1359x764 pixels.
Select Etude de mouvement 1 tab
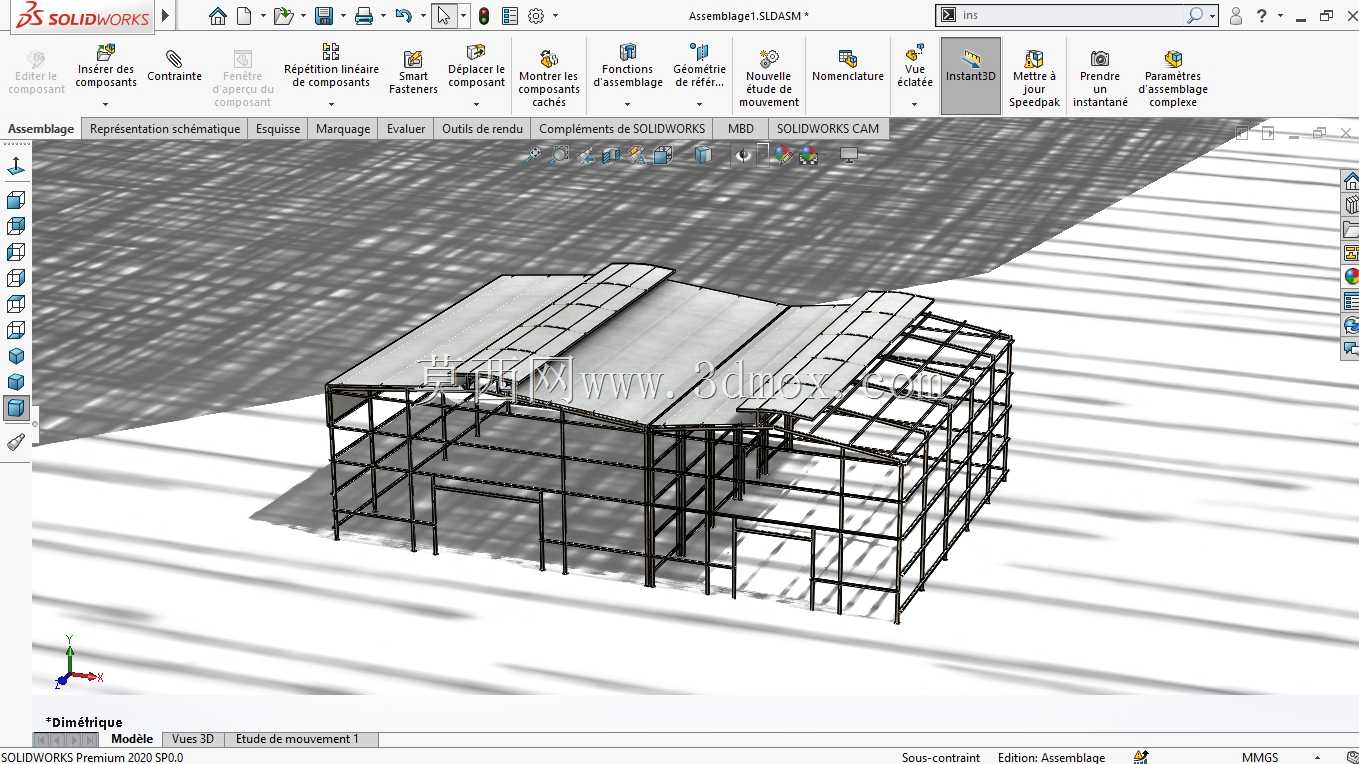302,739
